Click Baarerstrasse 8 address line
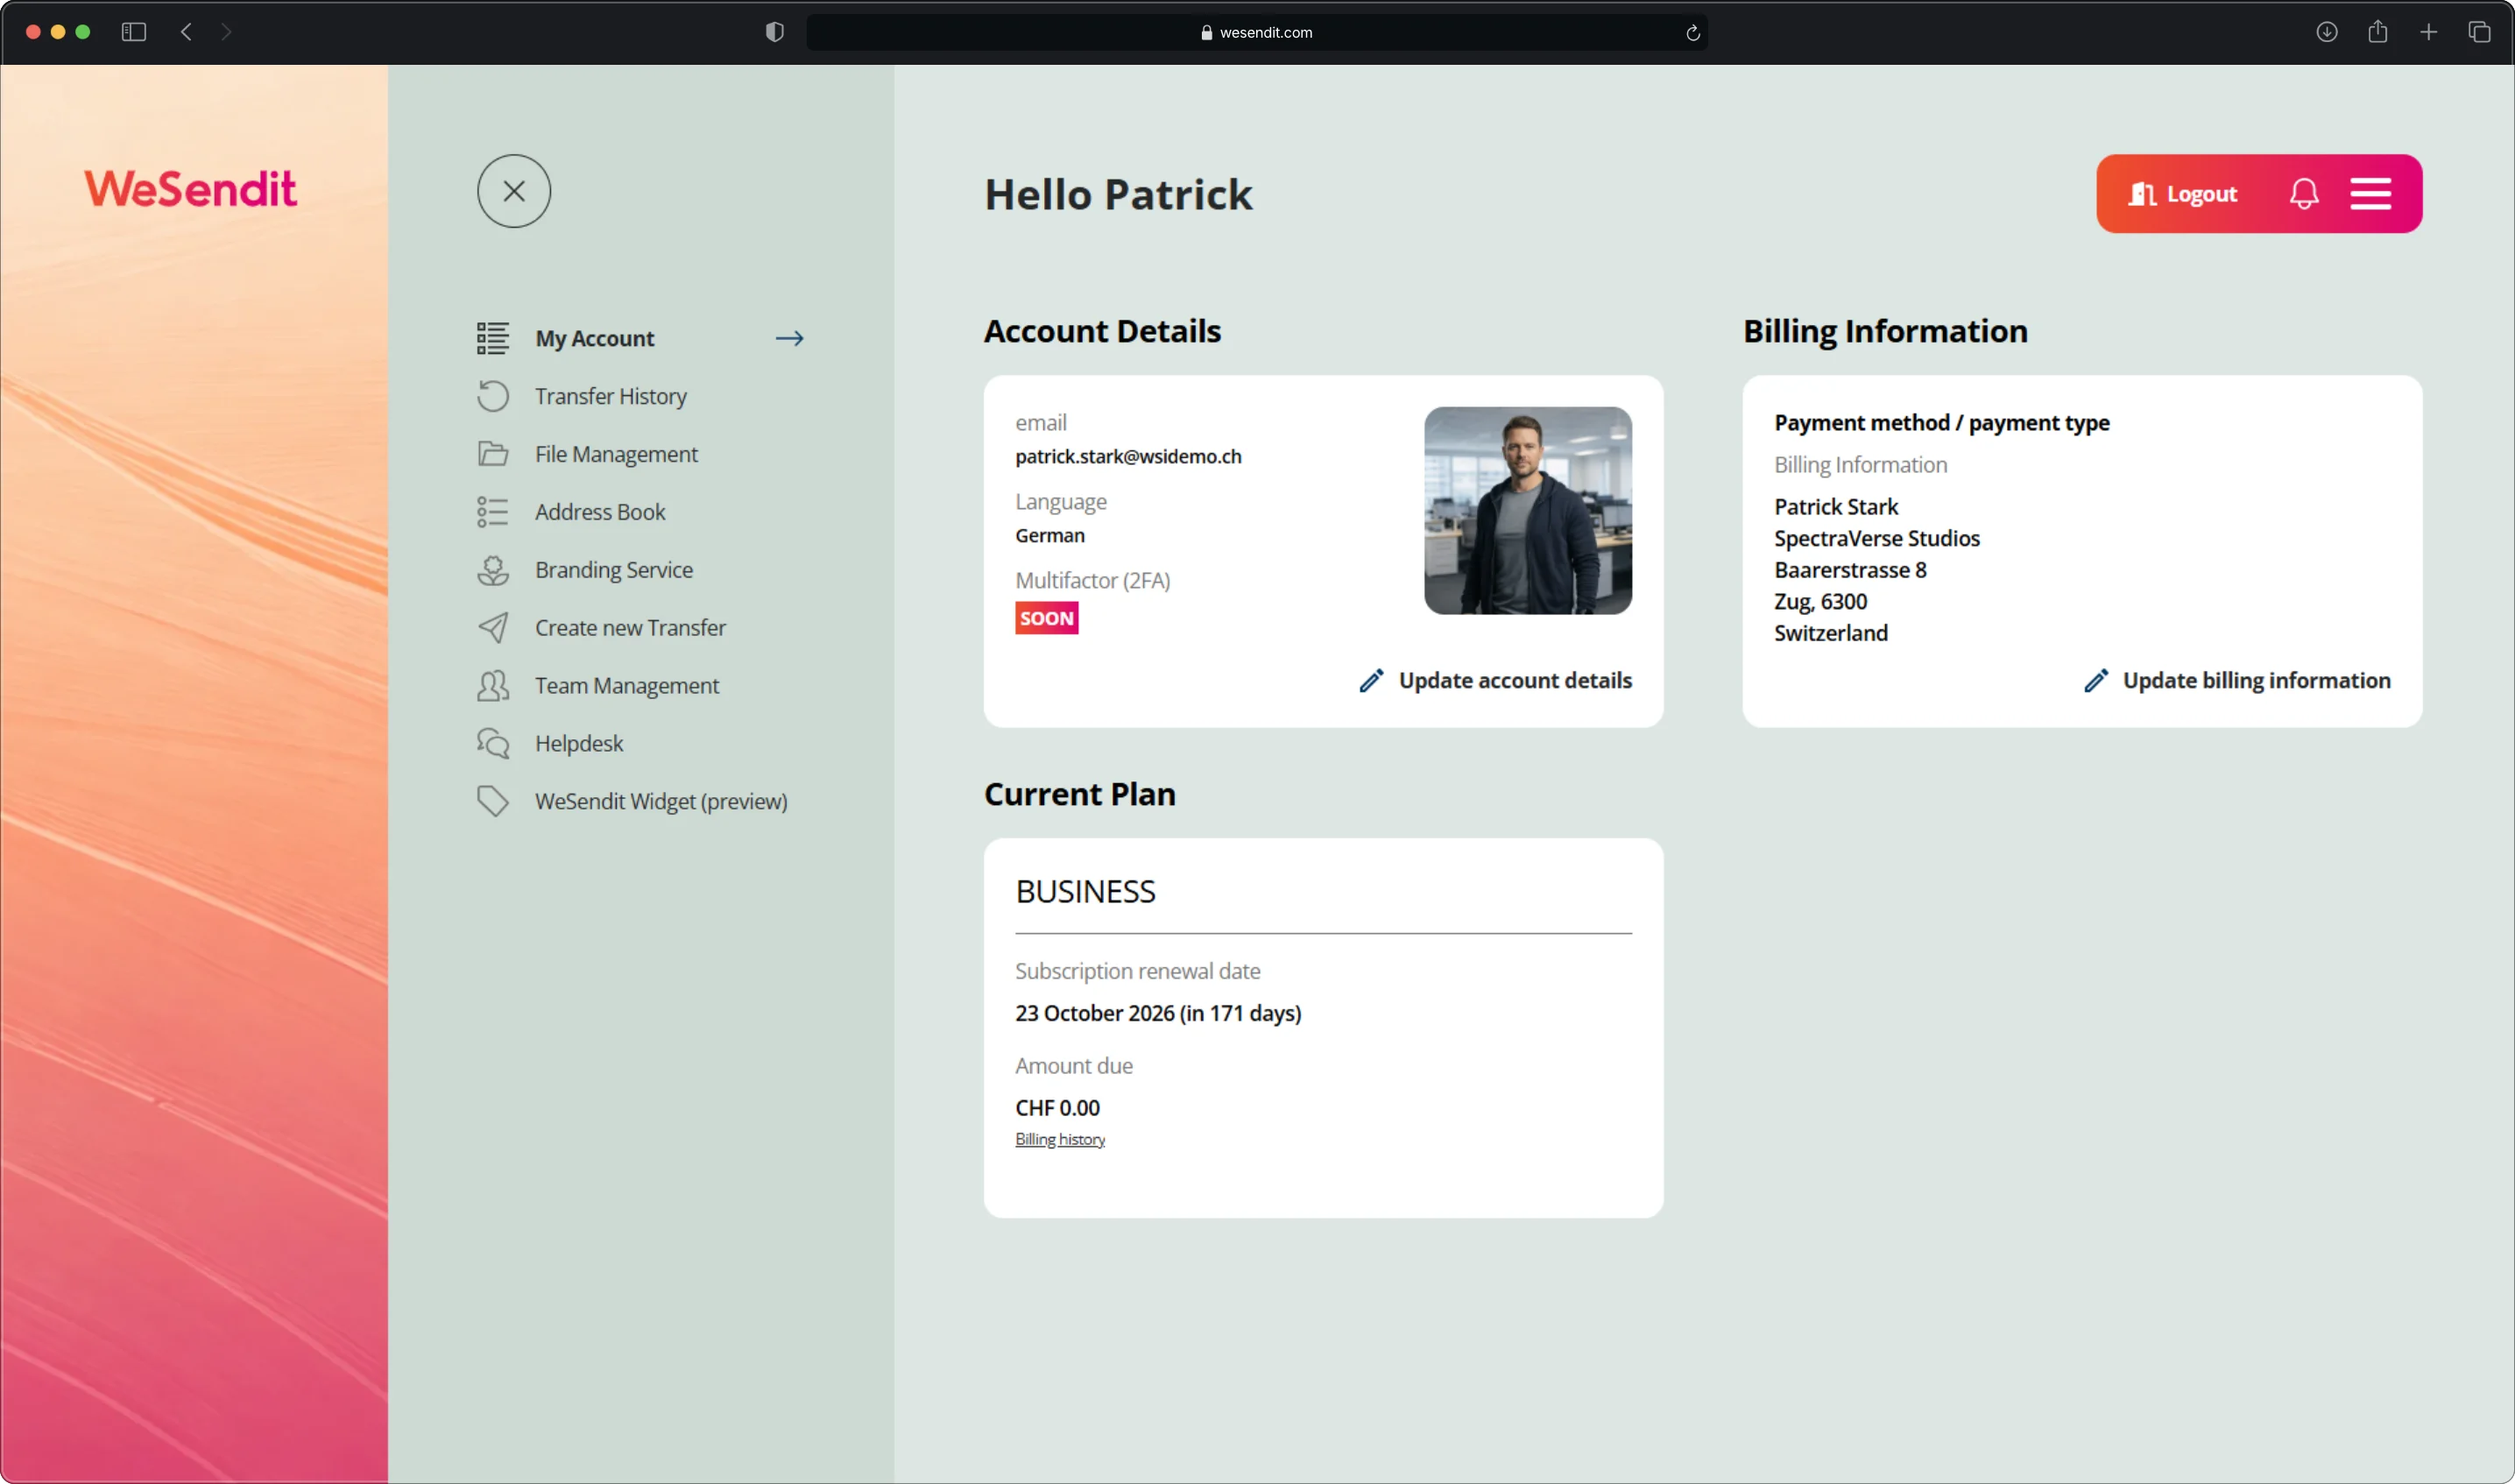 pos(1850,570)
